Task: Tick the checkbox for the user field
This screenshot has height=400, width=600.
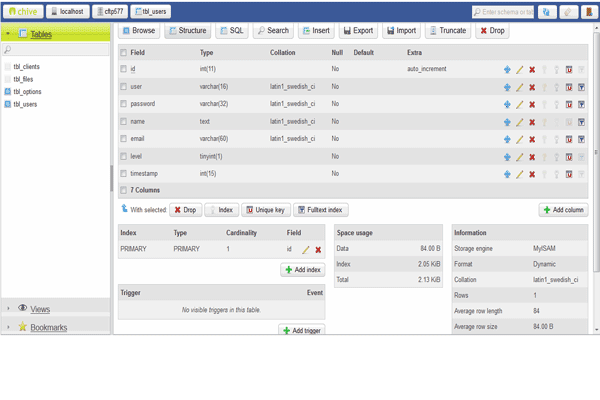Action: (x=124, y=87)
